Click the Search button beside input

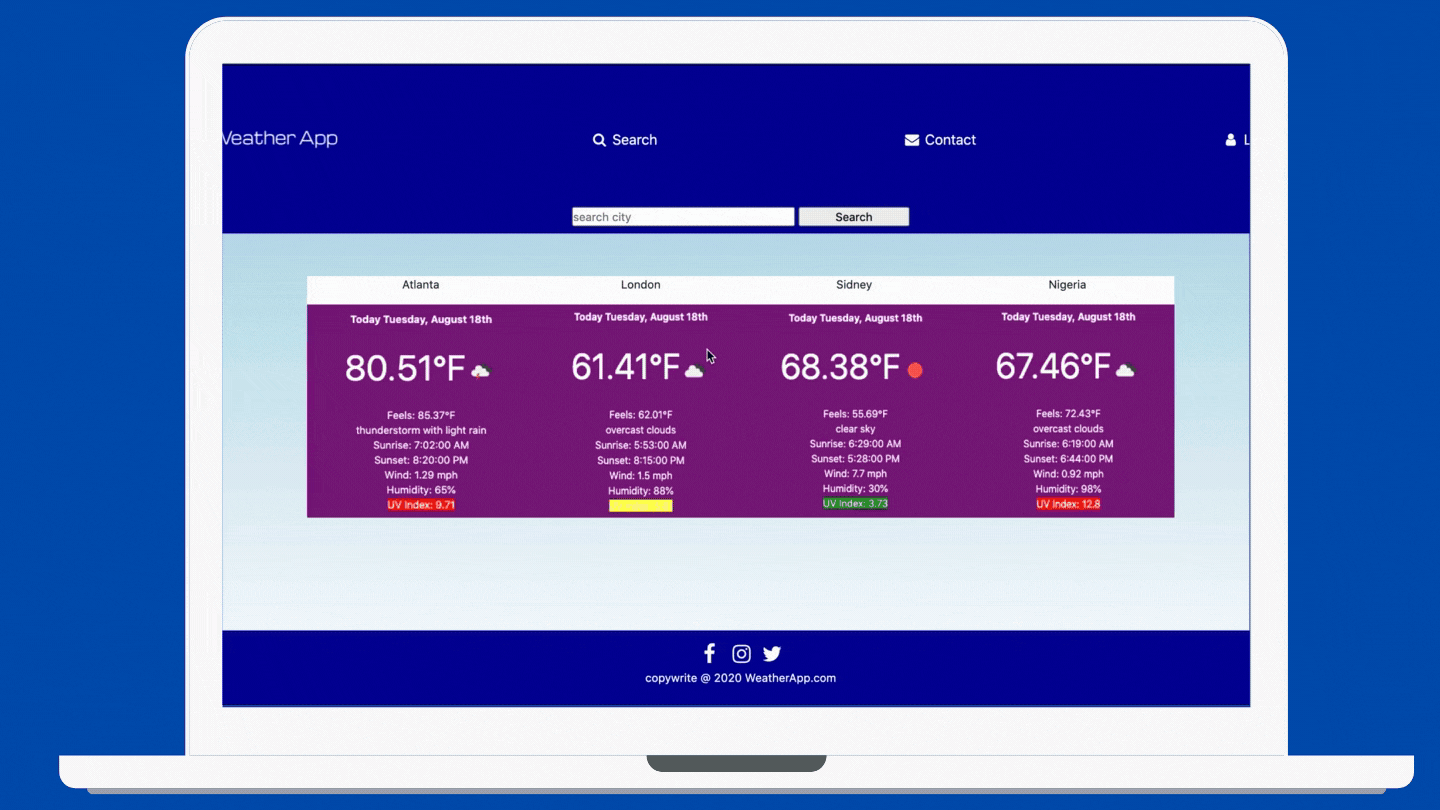pos(854,217)
